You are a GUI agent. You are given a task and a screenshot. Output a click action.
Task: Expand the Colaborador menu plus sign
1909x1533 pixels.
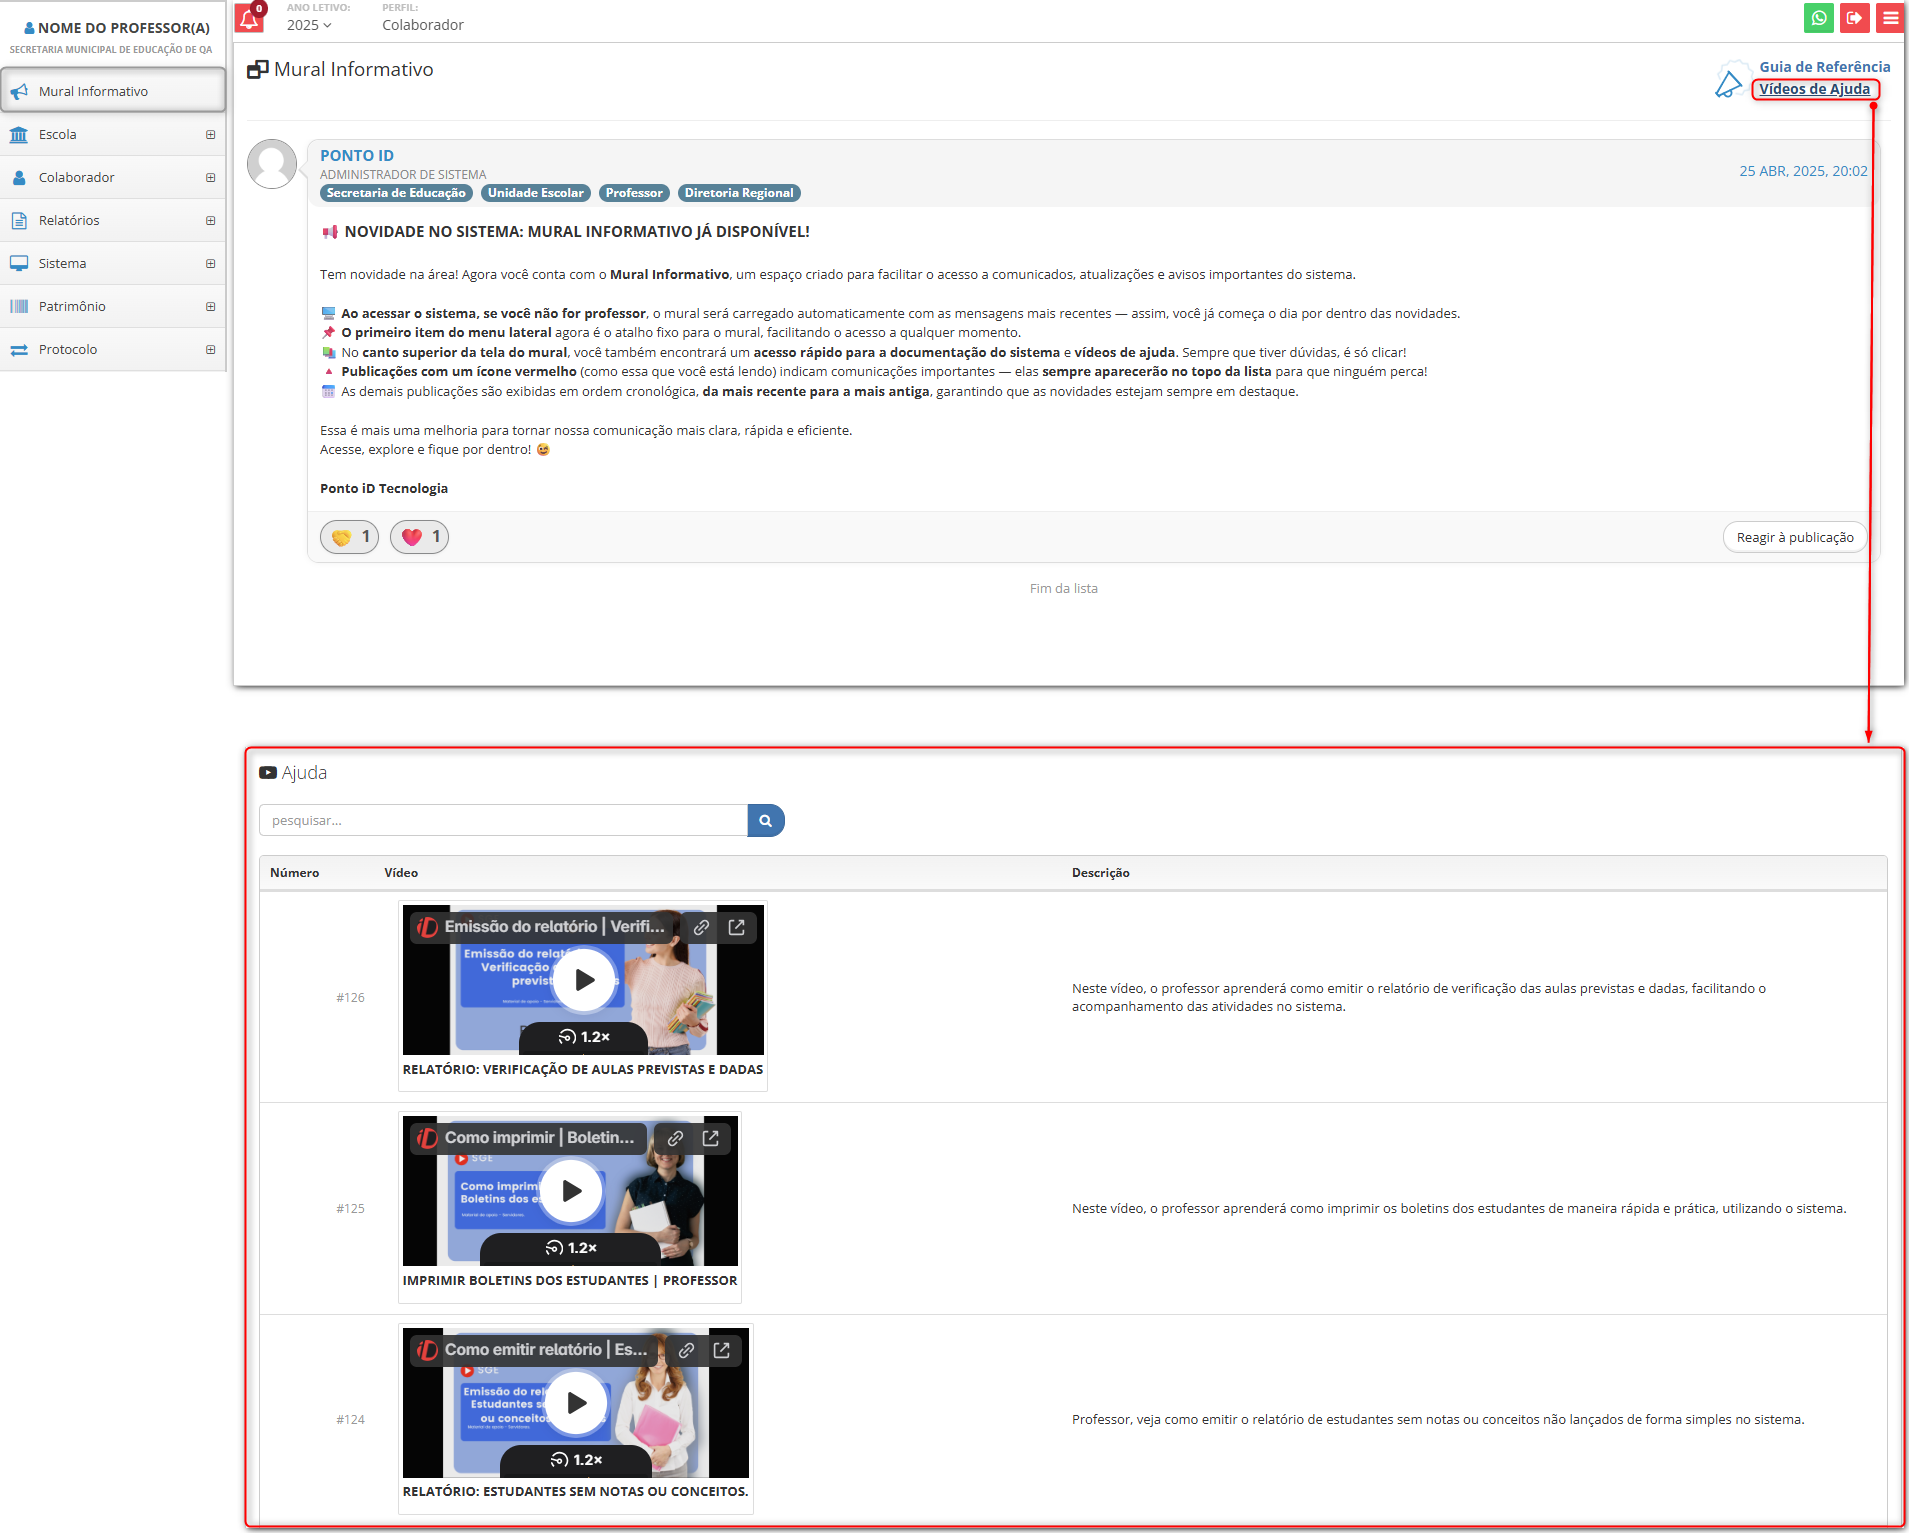(210, 177)
